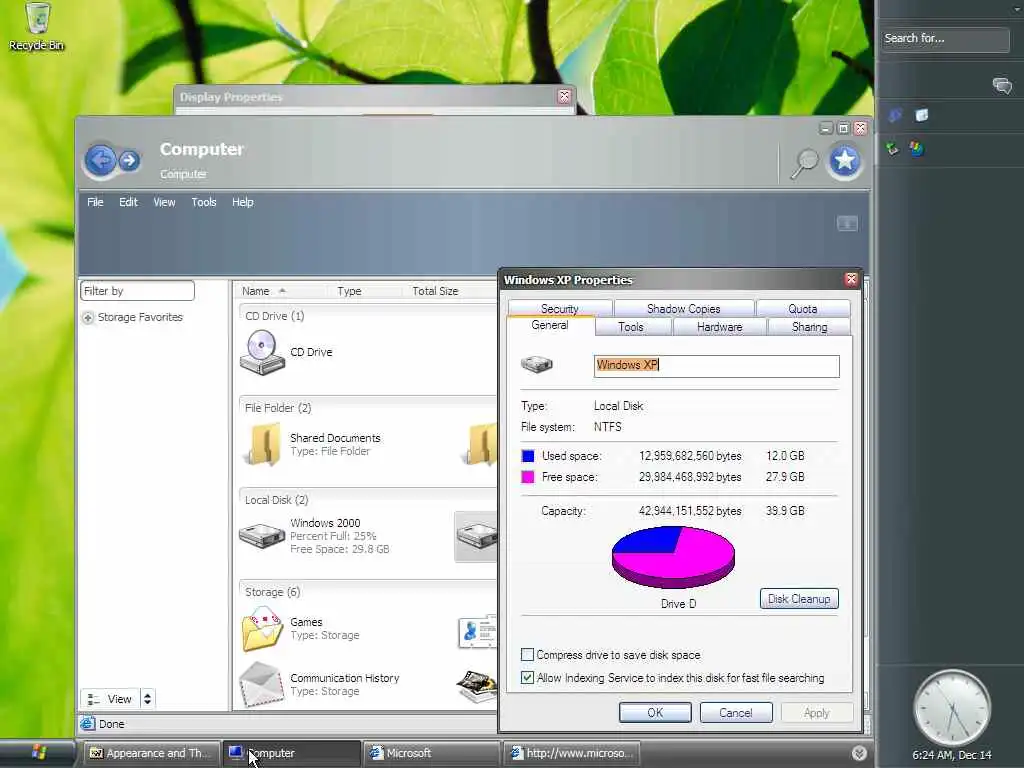Open the Shared Documents folder icon
This screenshot has width=1024, height=768.
coord(264,445)
